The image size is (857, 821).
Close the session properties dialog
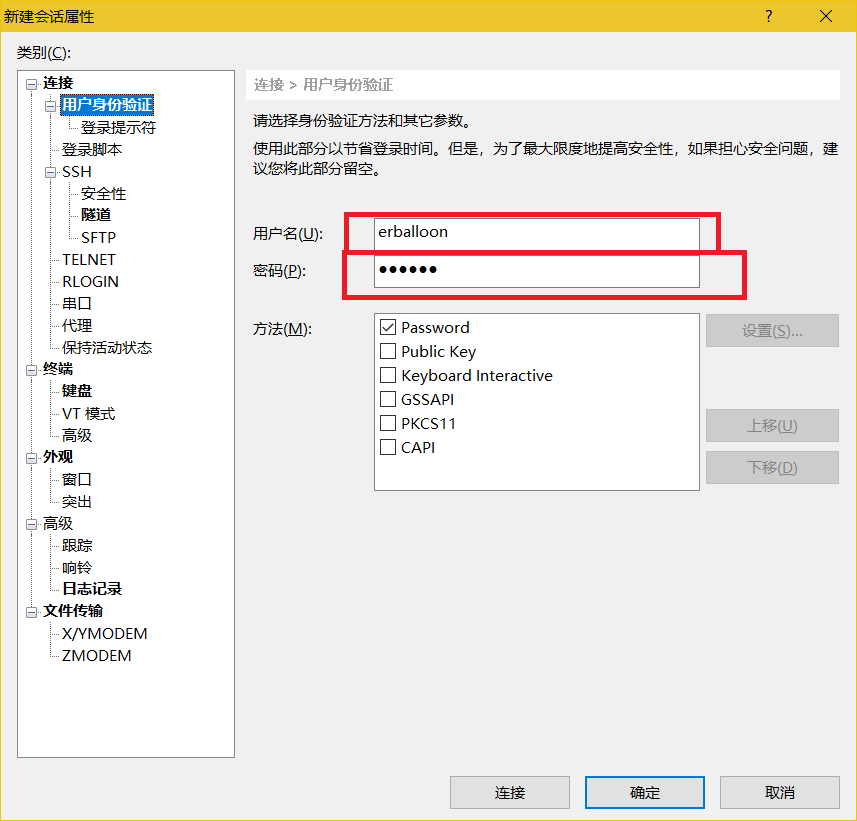826,16
